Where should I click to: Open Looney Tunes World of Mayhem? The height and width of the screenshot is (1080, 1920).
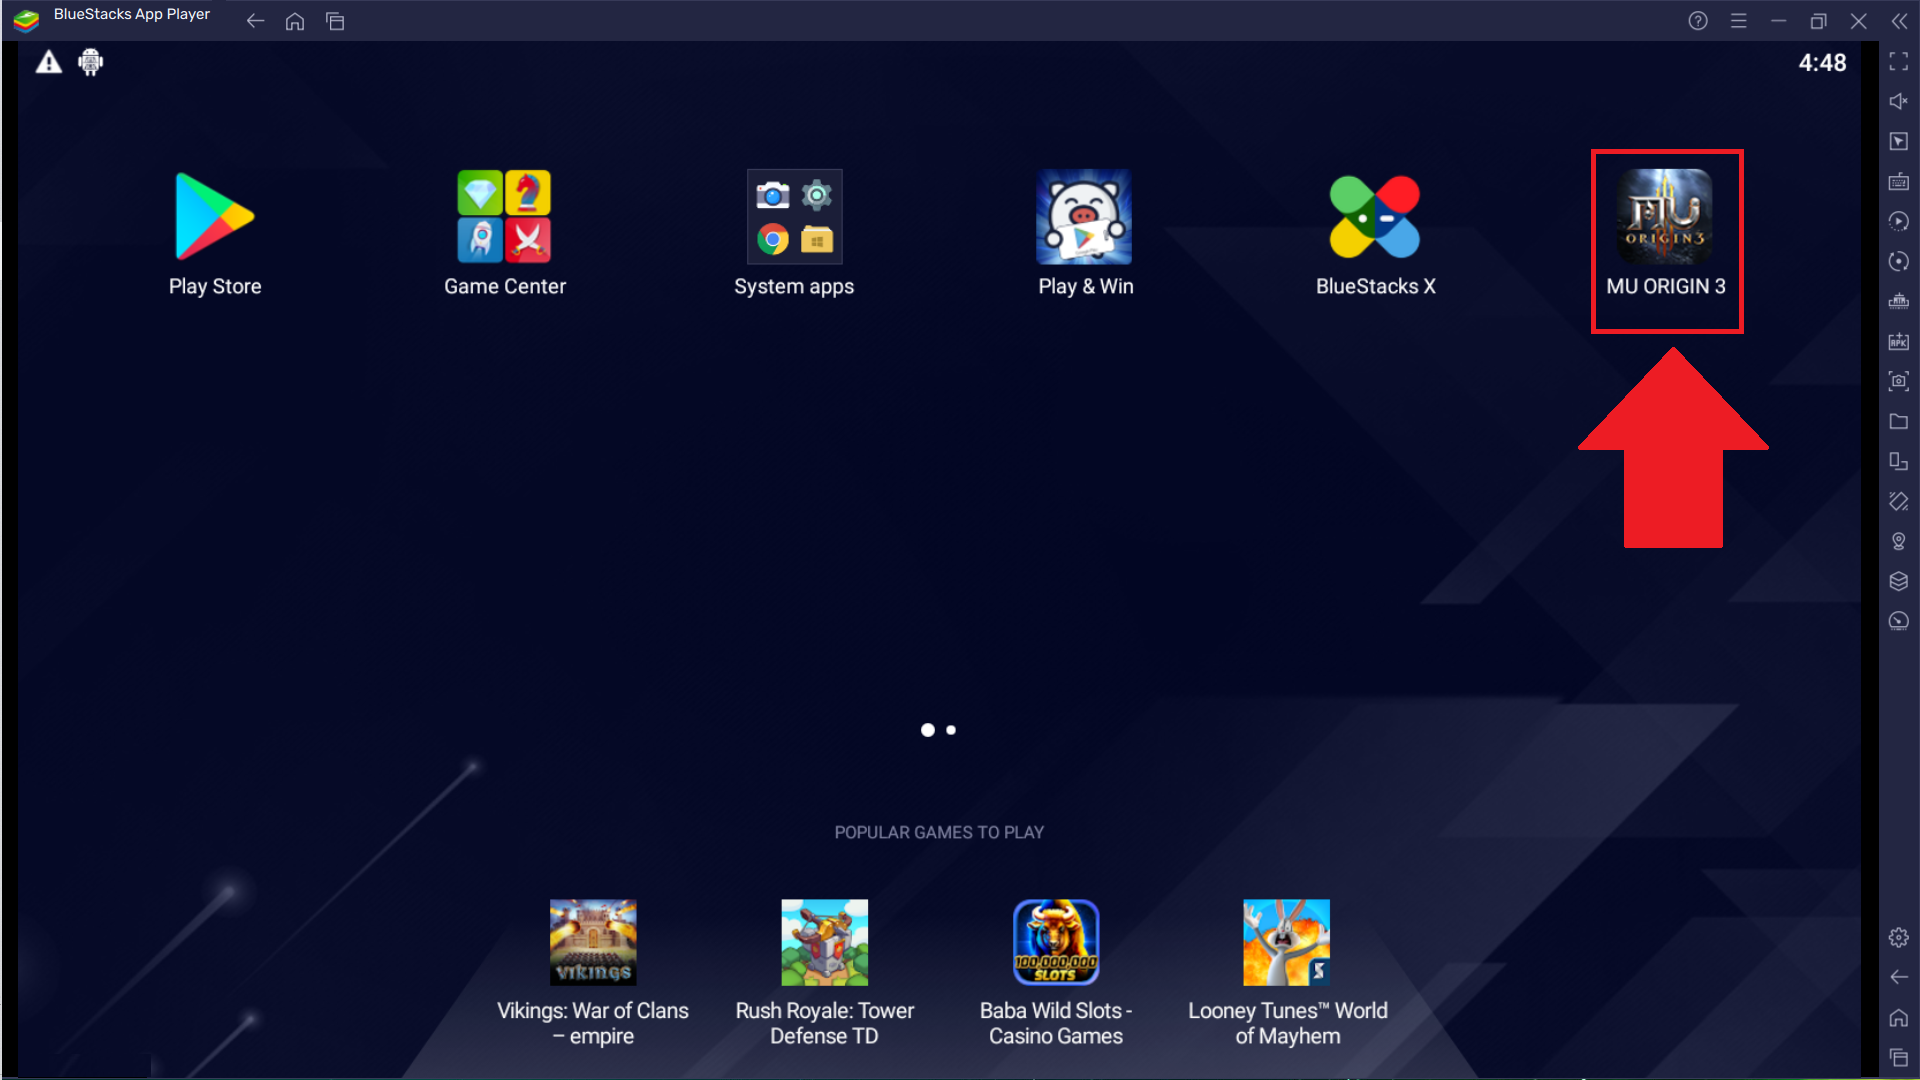point(1287,942)
